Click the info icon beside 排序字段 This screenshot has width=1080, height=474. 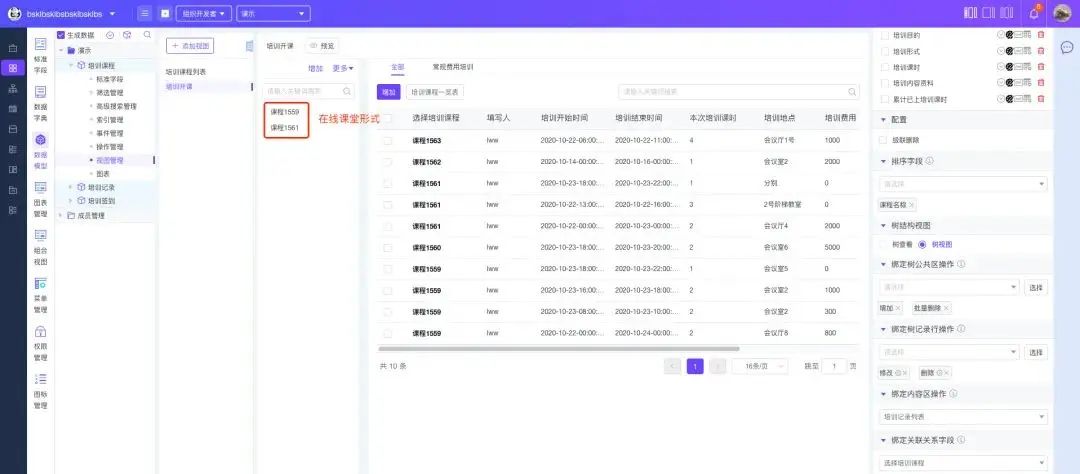930,161
